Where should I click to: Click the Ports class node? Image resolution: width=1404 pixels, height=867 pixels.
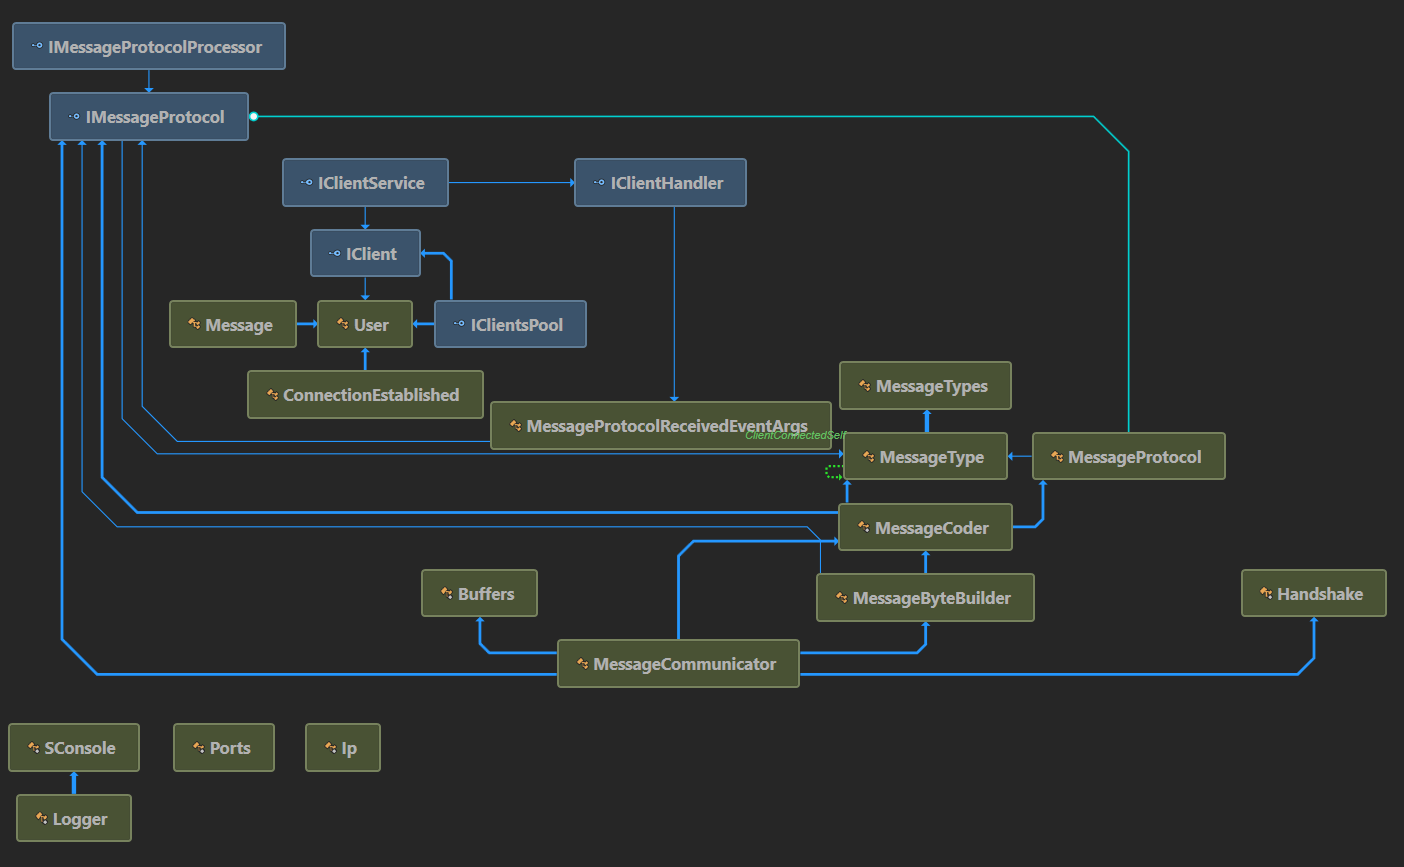(x=224, y=748)
